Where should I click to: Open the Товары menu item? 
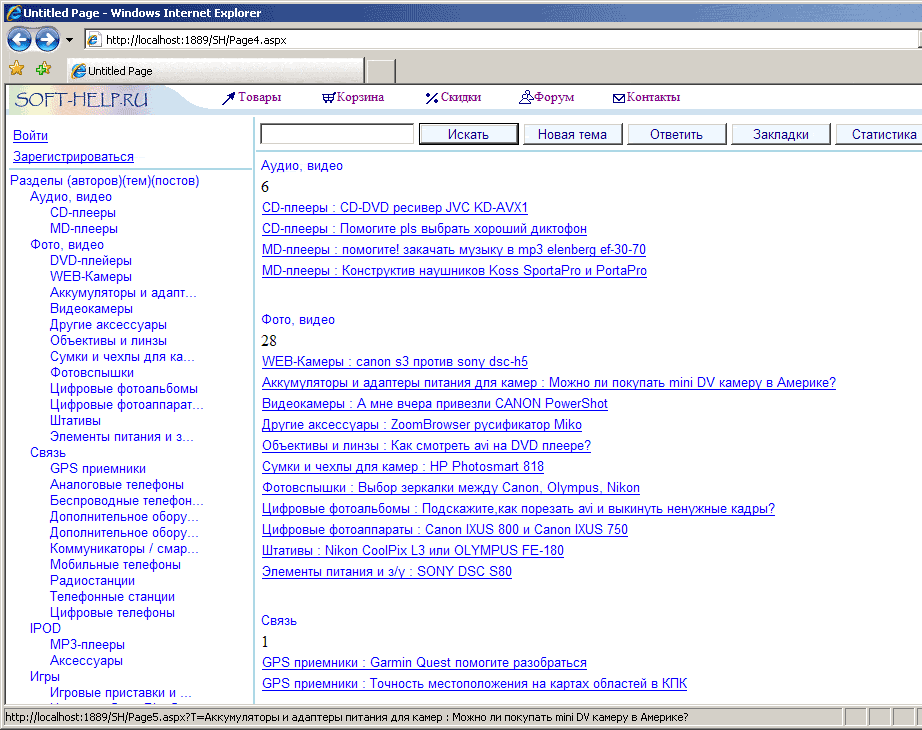252,98
